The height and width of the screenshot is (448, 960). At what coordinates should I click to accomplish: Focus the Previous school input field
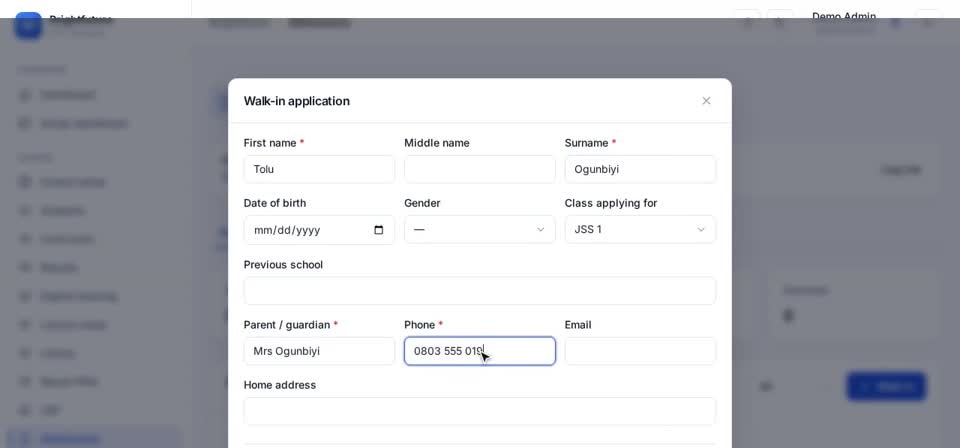click(x=479, y=291)
